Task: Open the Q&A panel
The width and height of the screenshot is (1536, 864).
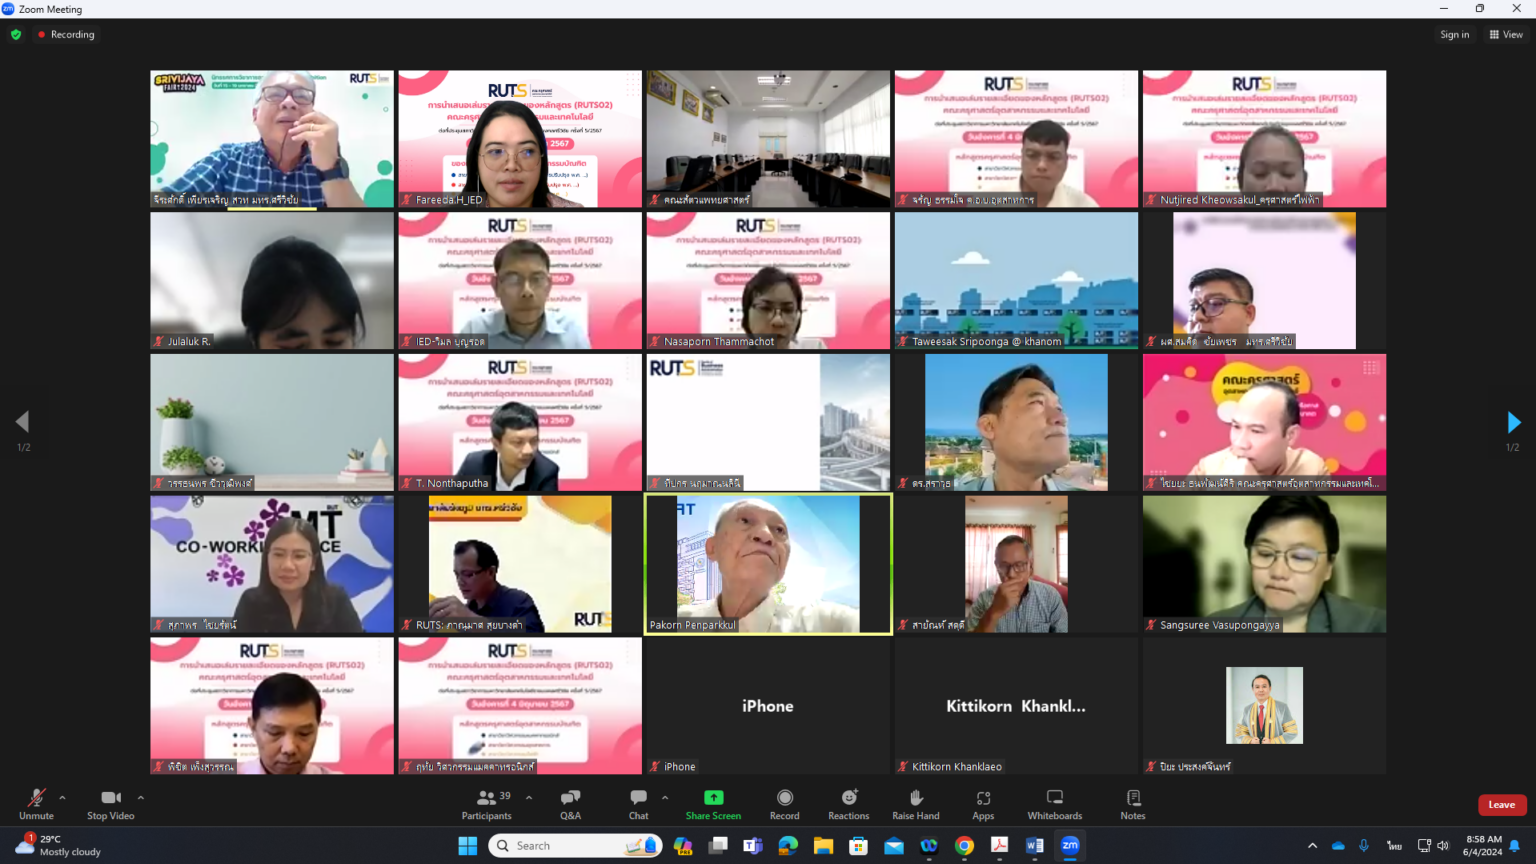Action: pyautogui.click(x=570, y=803)
